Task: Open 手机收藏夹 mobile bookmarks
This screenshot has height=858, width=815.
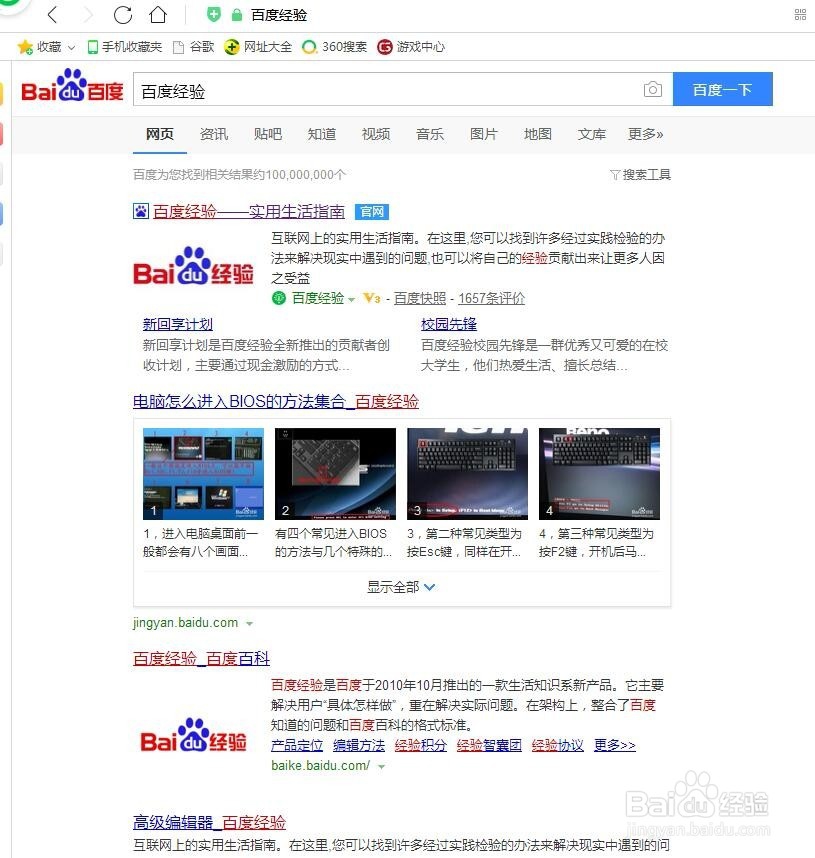Action: coord(125,47)
